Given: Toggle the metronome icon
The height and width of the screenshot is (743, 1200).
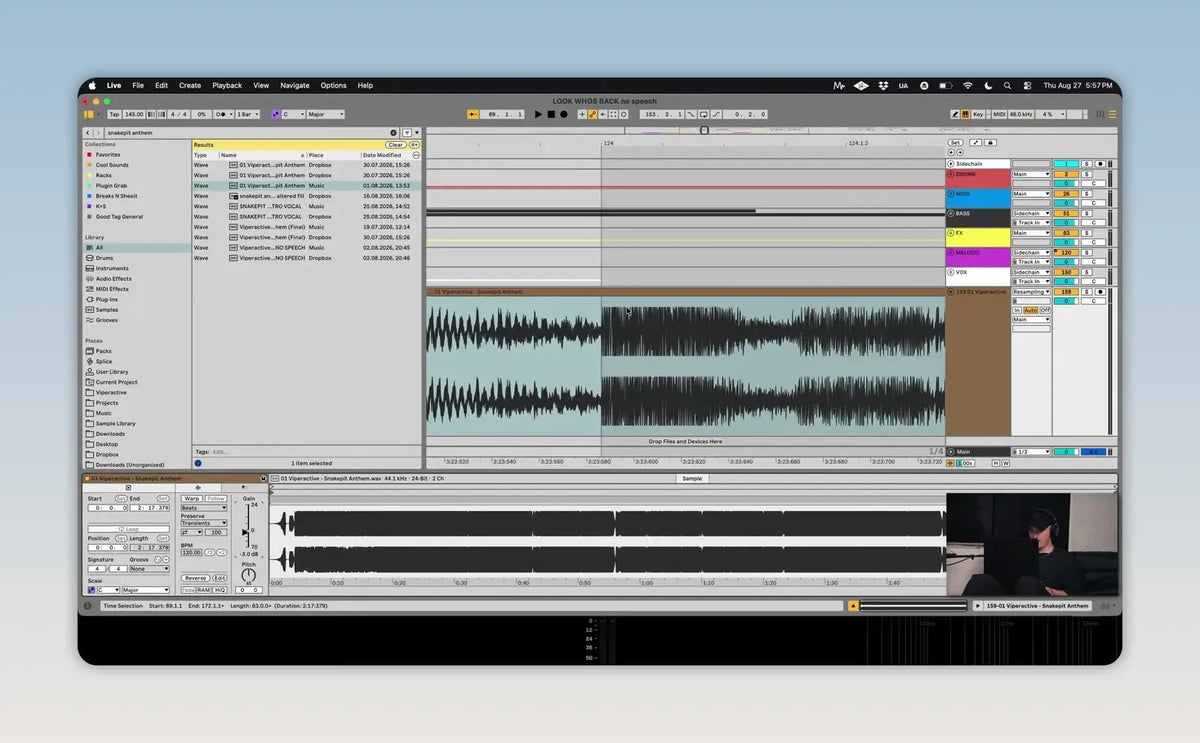Looking at the screenshot, I should [224, 114].
